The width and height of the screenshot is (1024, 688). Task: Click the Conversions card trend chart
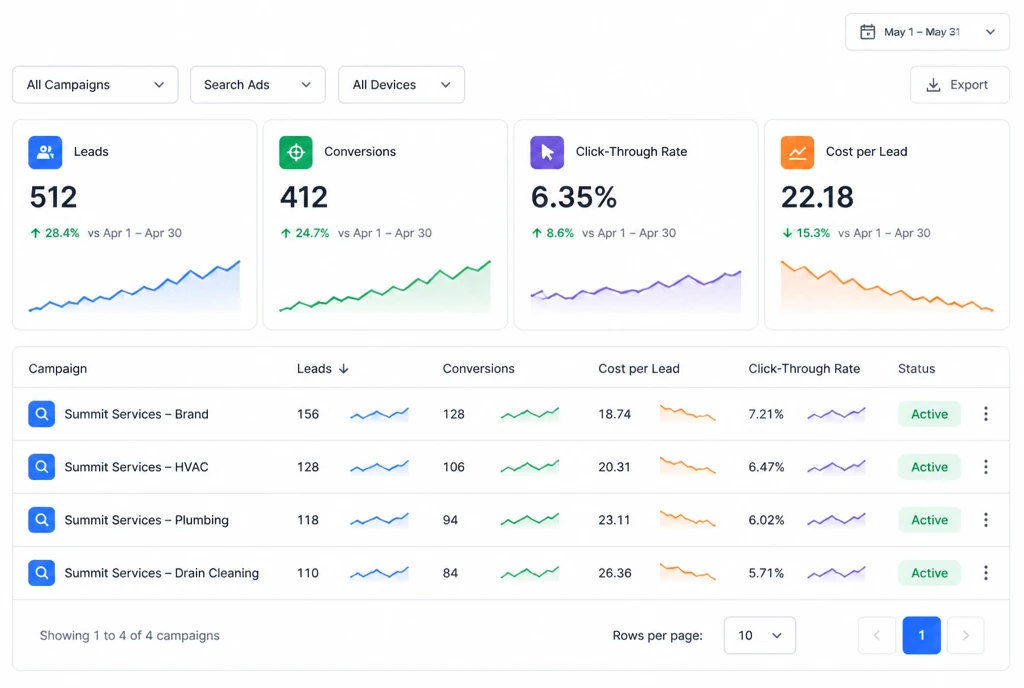pos(385,286)
